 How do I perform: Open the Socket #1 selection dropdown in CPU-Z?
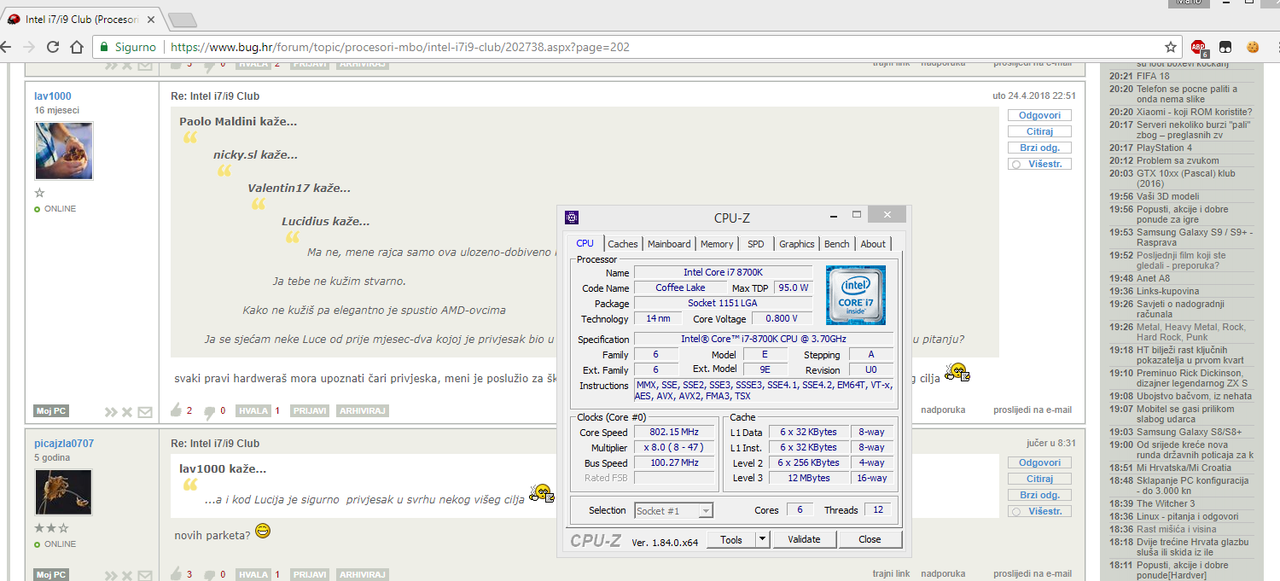click(674, 510)
